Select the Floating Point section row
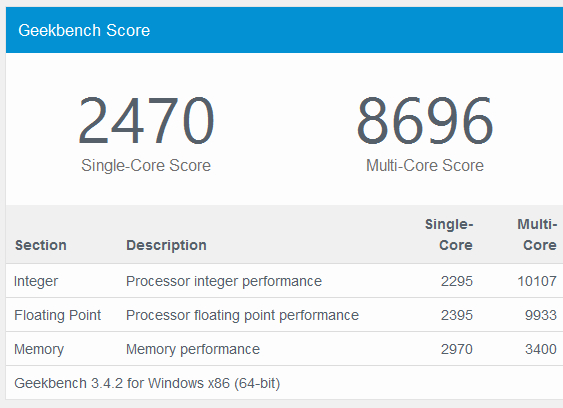Screen dimensions: 563x408 (284, 315)
